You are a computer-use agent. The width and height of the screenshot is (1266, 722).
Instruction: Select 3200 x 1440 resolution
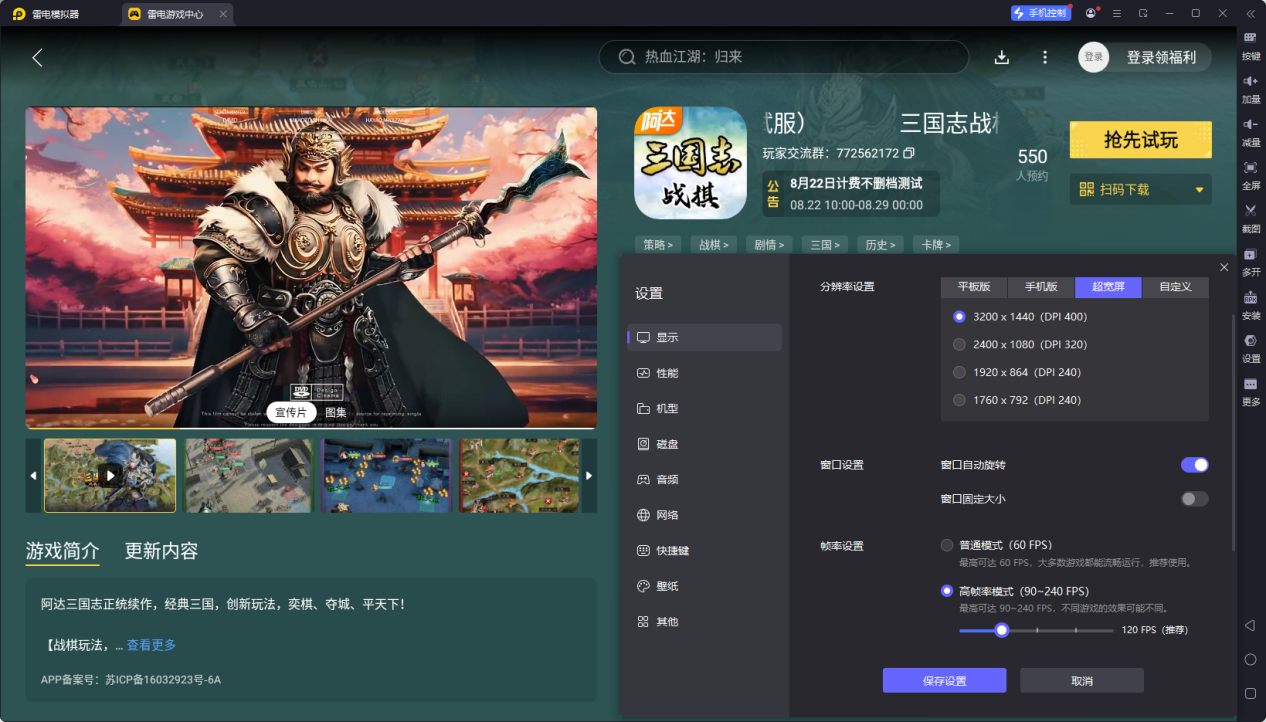pyautogui.click(x=960, y=316)
